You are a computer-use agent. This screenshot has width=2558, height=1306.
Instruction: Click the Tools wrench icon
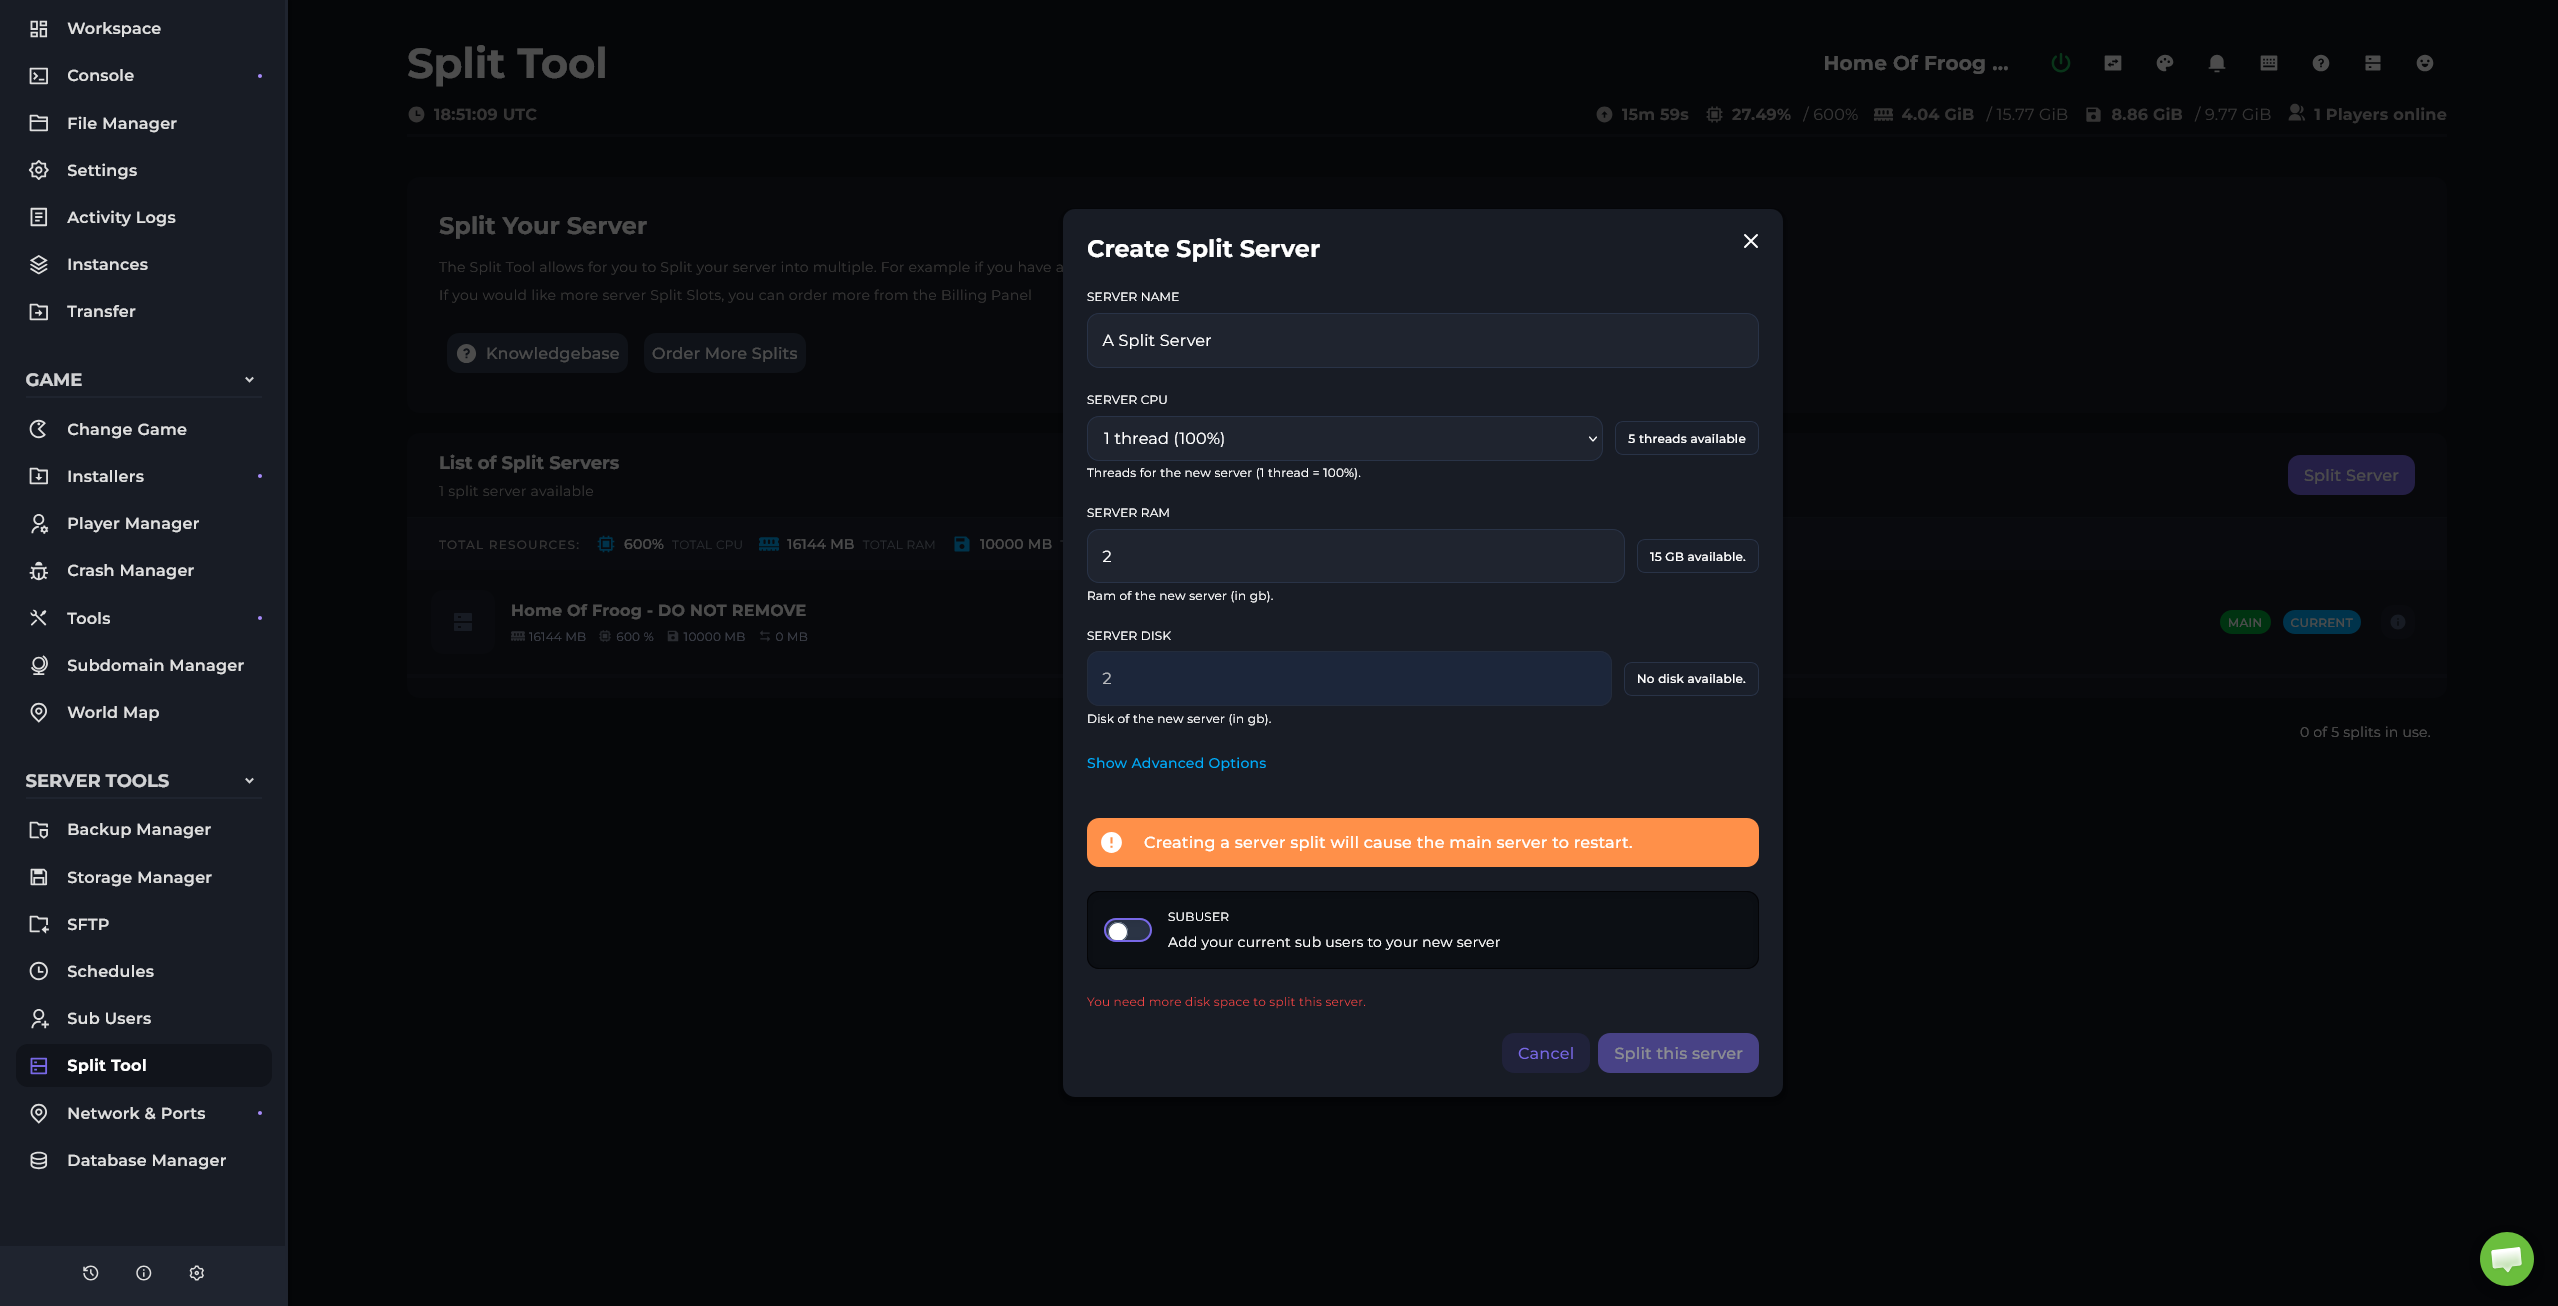tap(39, 618)
